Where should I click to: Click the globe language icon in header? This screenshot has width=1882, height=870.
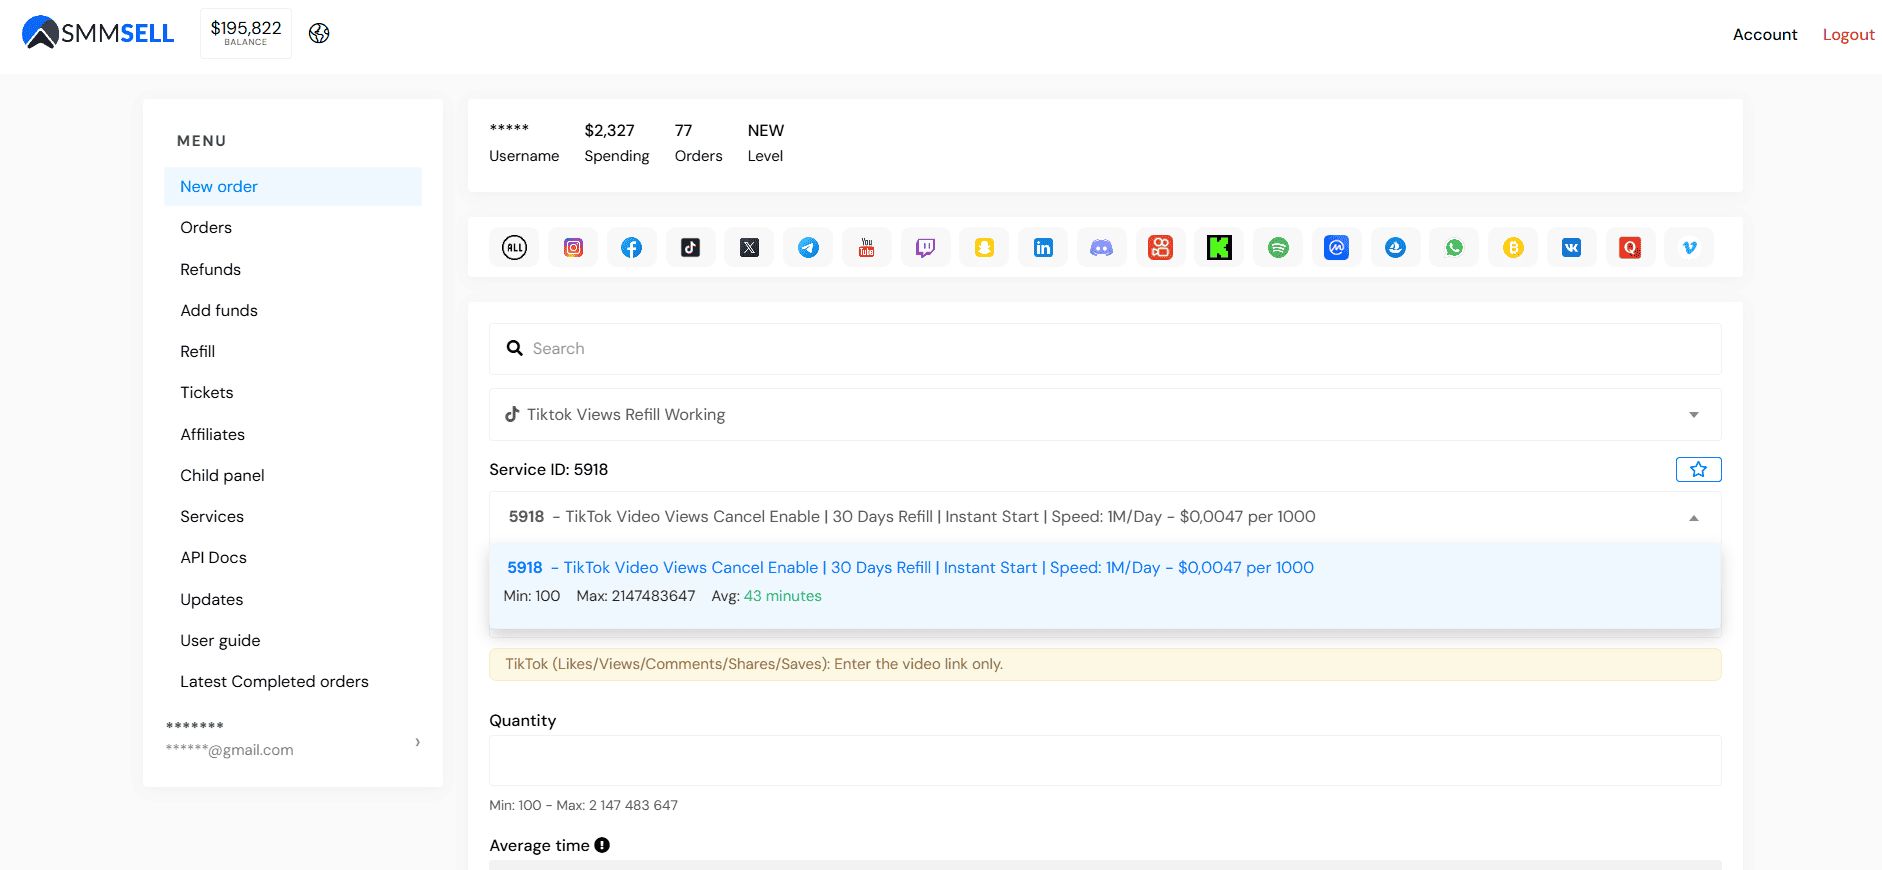(319, 33)
